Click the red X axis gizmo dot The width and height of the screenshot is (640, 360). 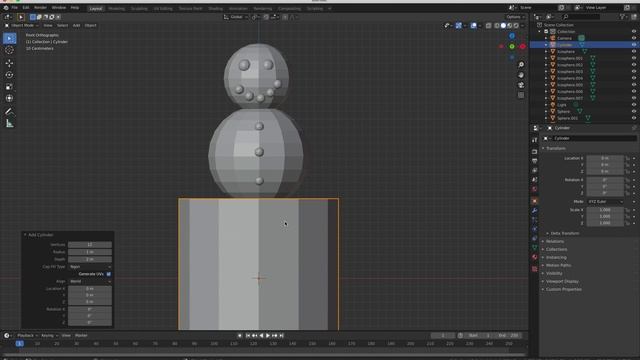point(522,47)
